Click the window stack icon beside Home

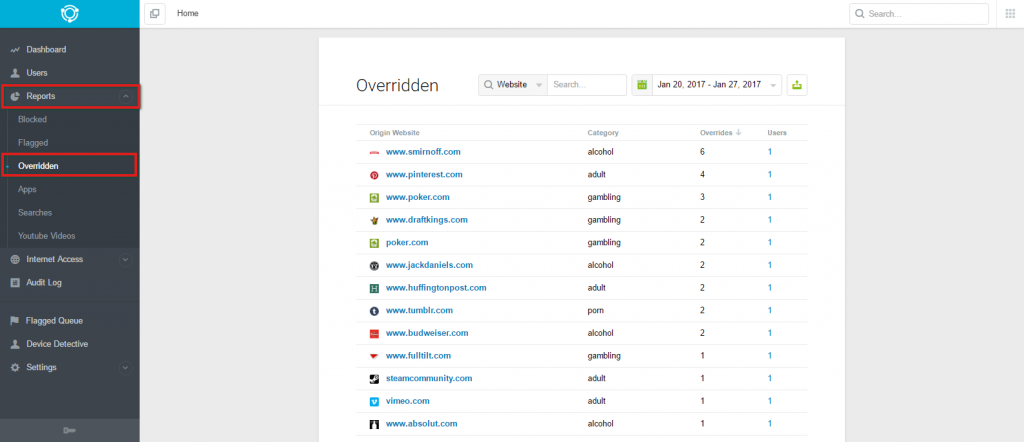pyautogui.click(x=155, y=14)
